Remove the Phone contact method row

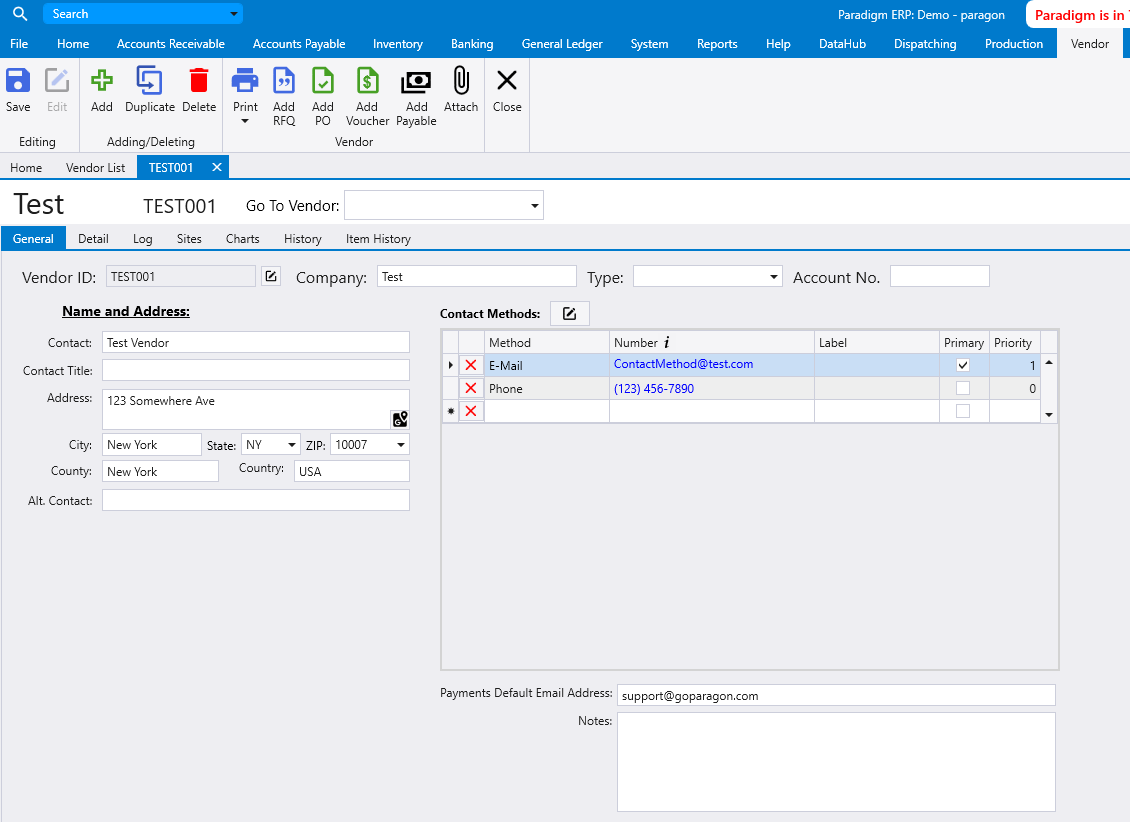click(471, 388)
